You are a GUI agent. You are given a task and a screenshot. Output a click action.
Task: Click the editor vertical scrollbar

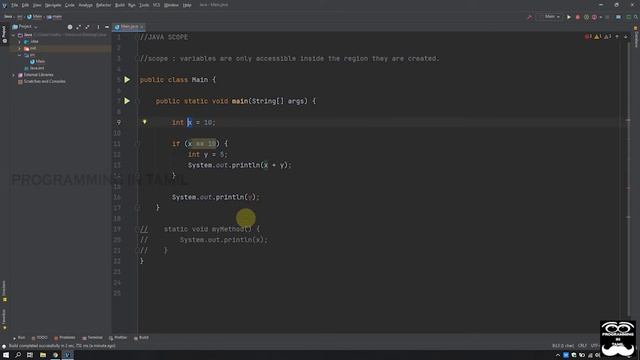[629, 180]
